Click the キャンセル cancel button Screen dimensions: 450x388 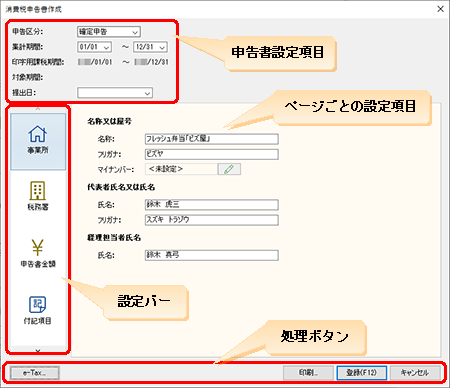click(415, 373)
